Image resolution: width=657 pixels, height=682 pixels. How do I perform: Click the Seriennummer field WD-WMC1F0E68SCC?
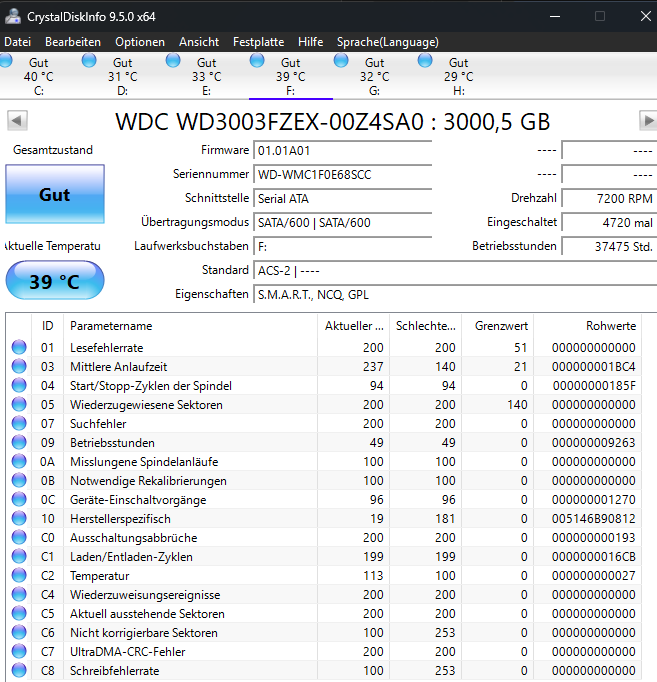click(x=343, y=174)
